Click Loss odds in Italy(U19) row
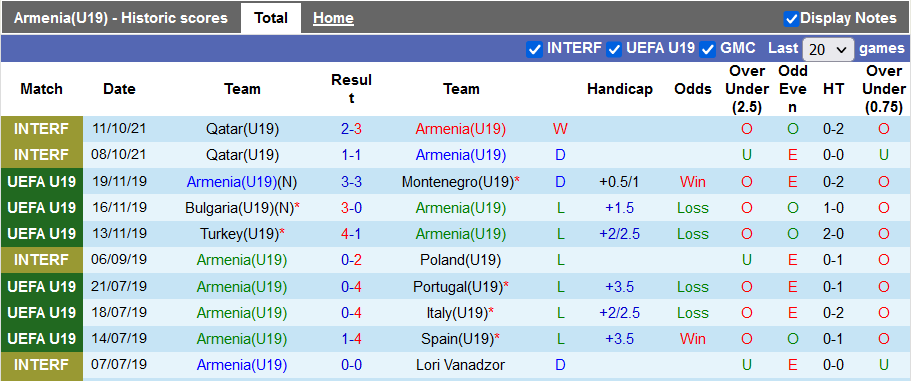The image size is (911, 381). 693,313
